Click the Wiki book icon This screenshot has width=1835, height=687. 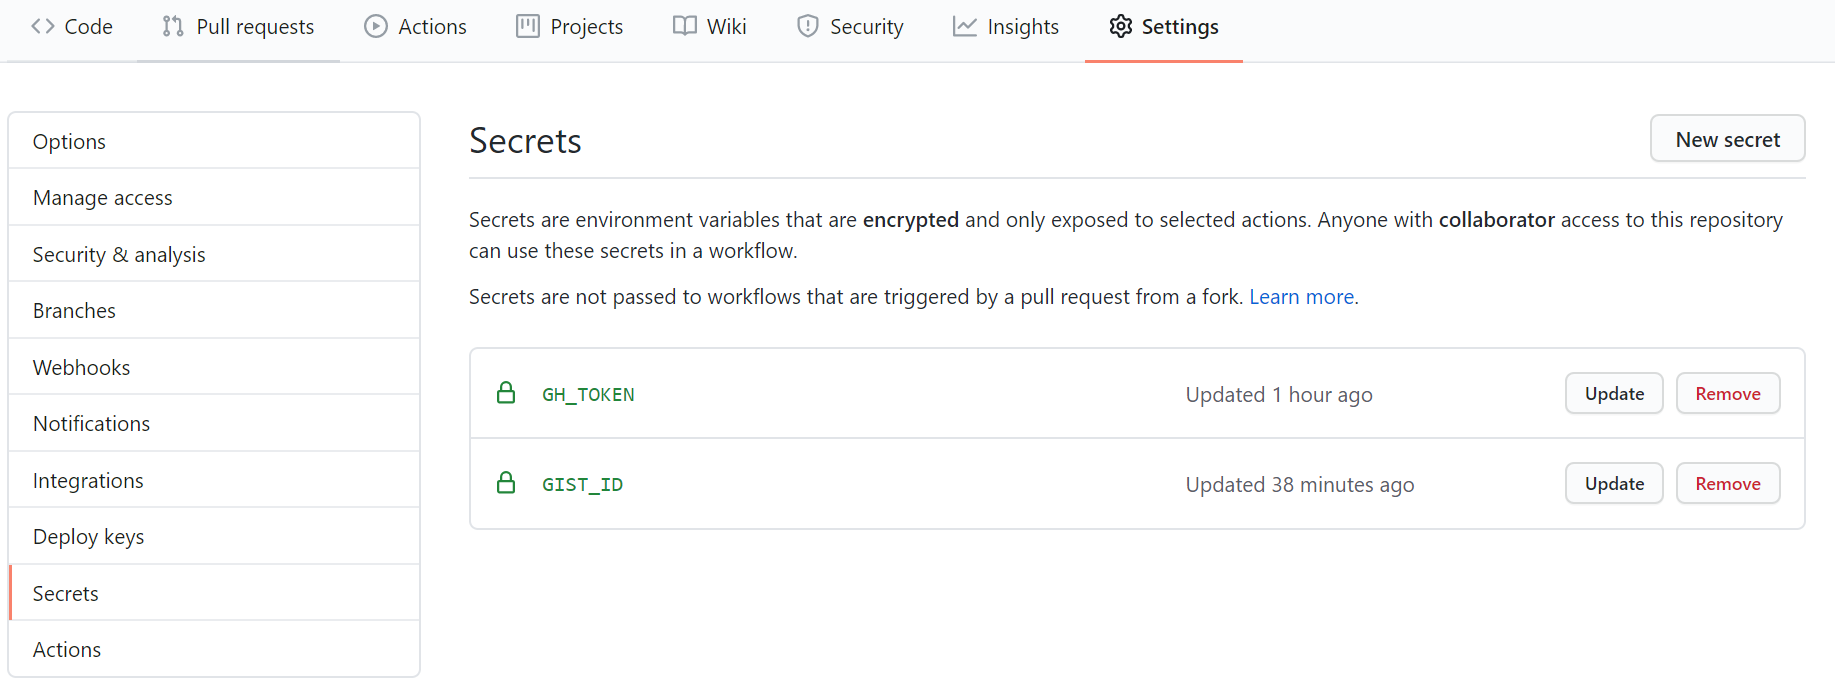pos(685,27)
